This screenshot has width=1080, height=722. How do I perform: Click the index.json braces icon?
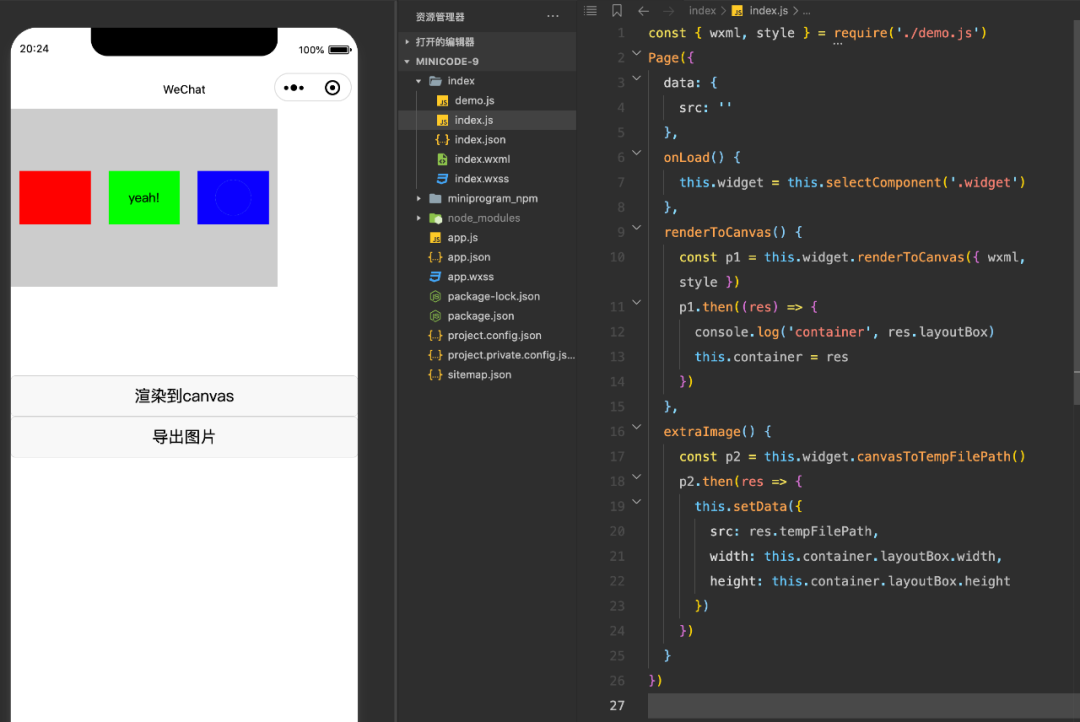click(x=442, y=140)
